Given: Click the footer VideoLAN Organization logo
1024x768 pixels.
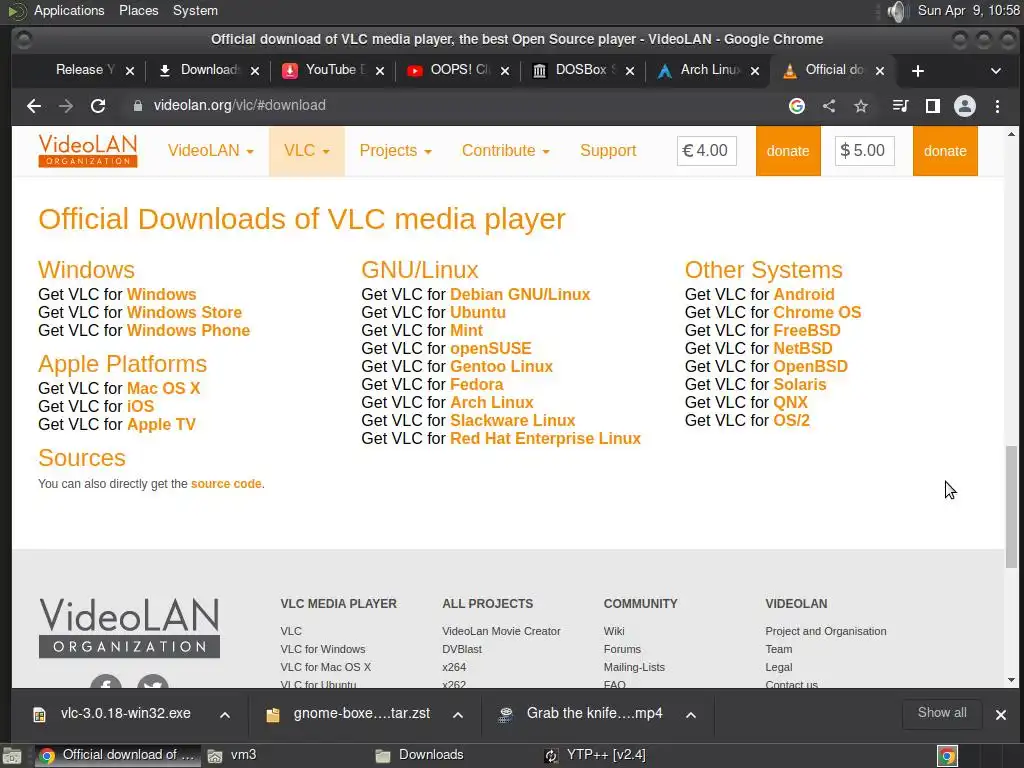Looking at the screenshot, I should (x=129, y=628).
